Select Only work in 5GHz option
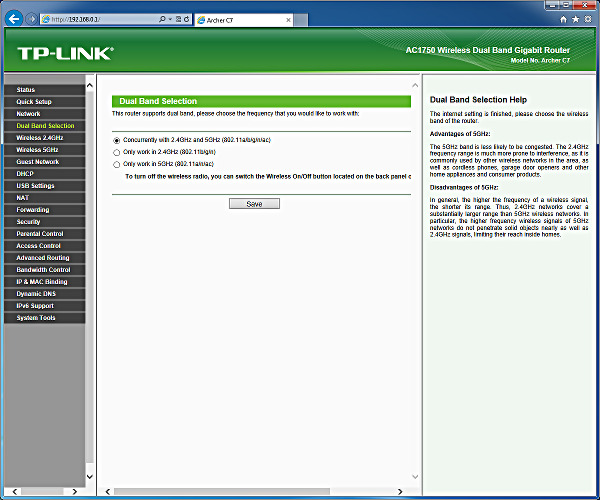Image resolution: width=600 pixels, height=500 pixels. click(x=117, y=164)
